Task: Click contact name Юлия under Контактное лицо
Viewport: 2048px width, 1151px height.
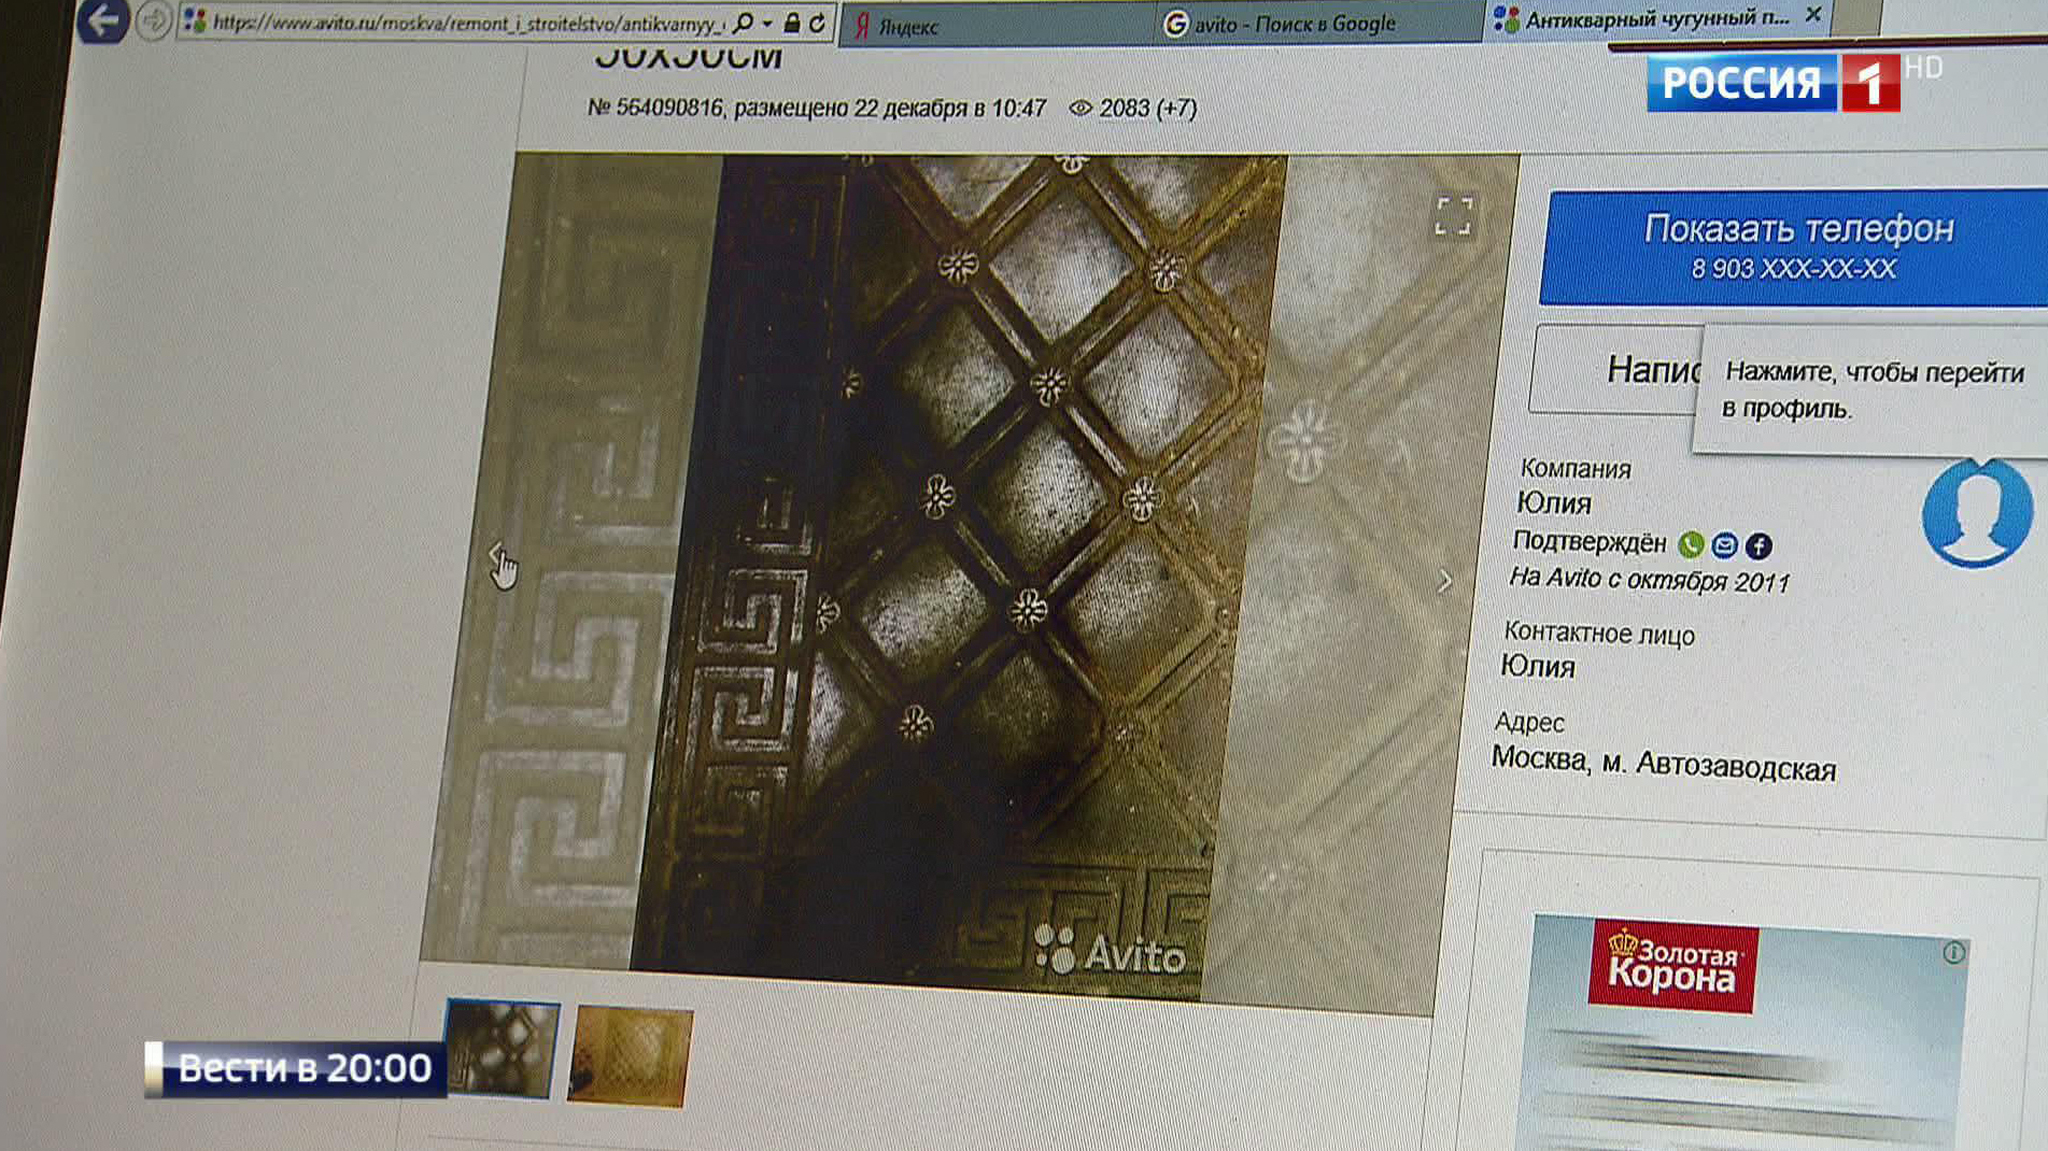Action: coord(1538,667)
